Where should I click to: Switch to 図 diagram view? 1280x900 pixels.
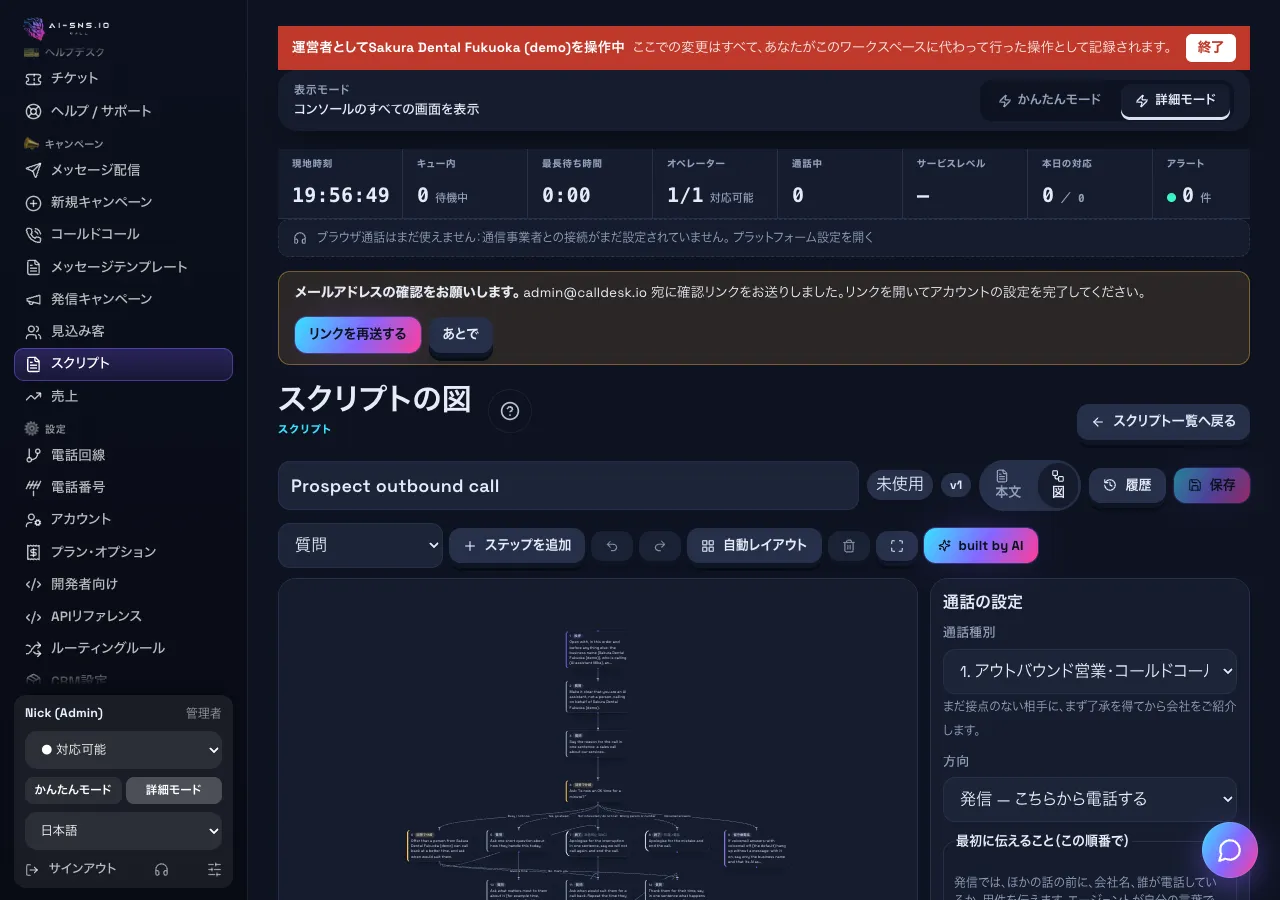point(1058,485)
